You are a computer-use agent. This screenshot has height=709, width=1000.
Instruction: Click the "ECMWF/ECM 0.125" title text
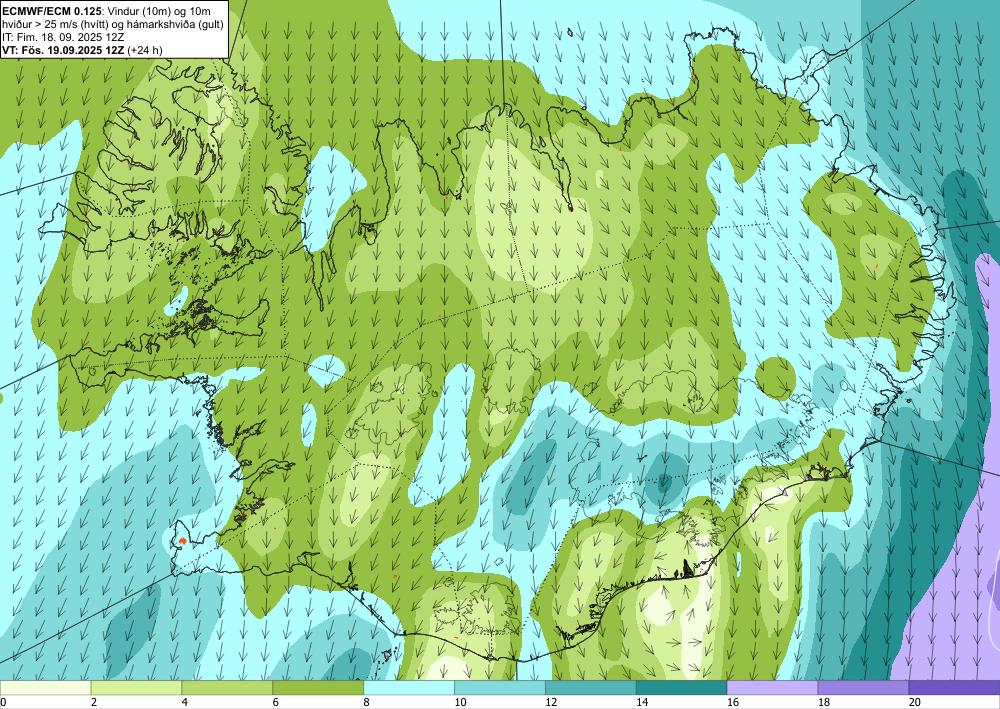point(52,11)
